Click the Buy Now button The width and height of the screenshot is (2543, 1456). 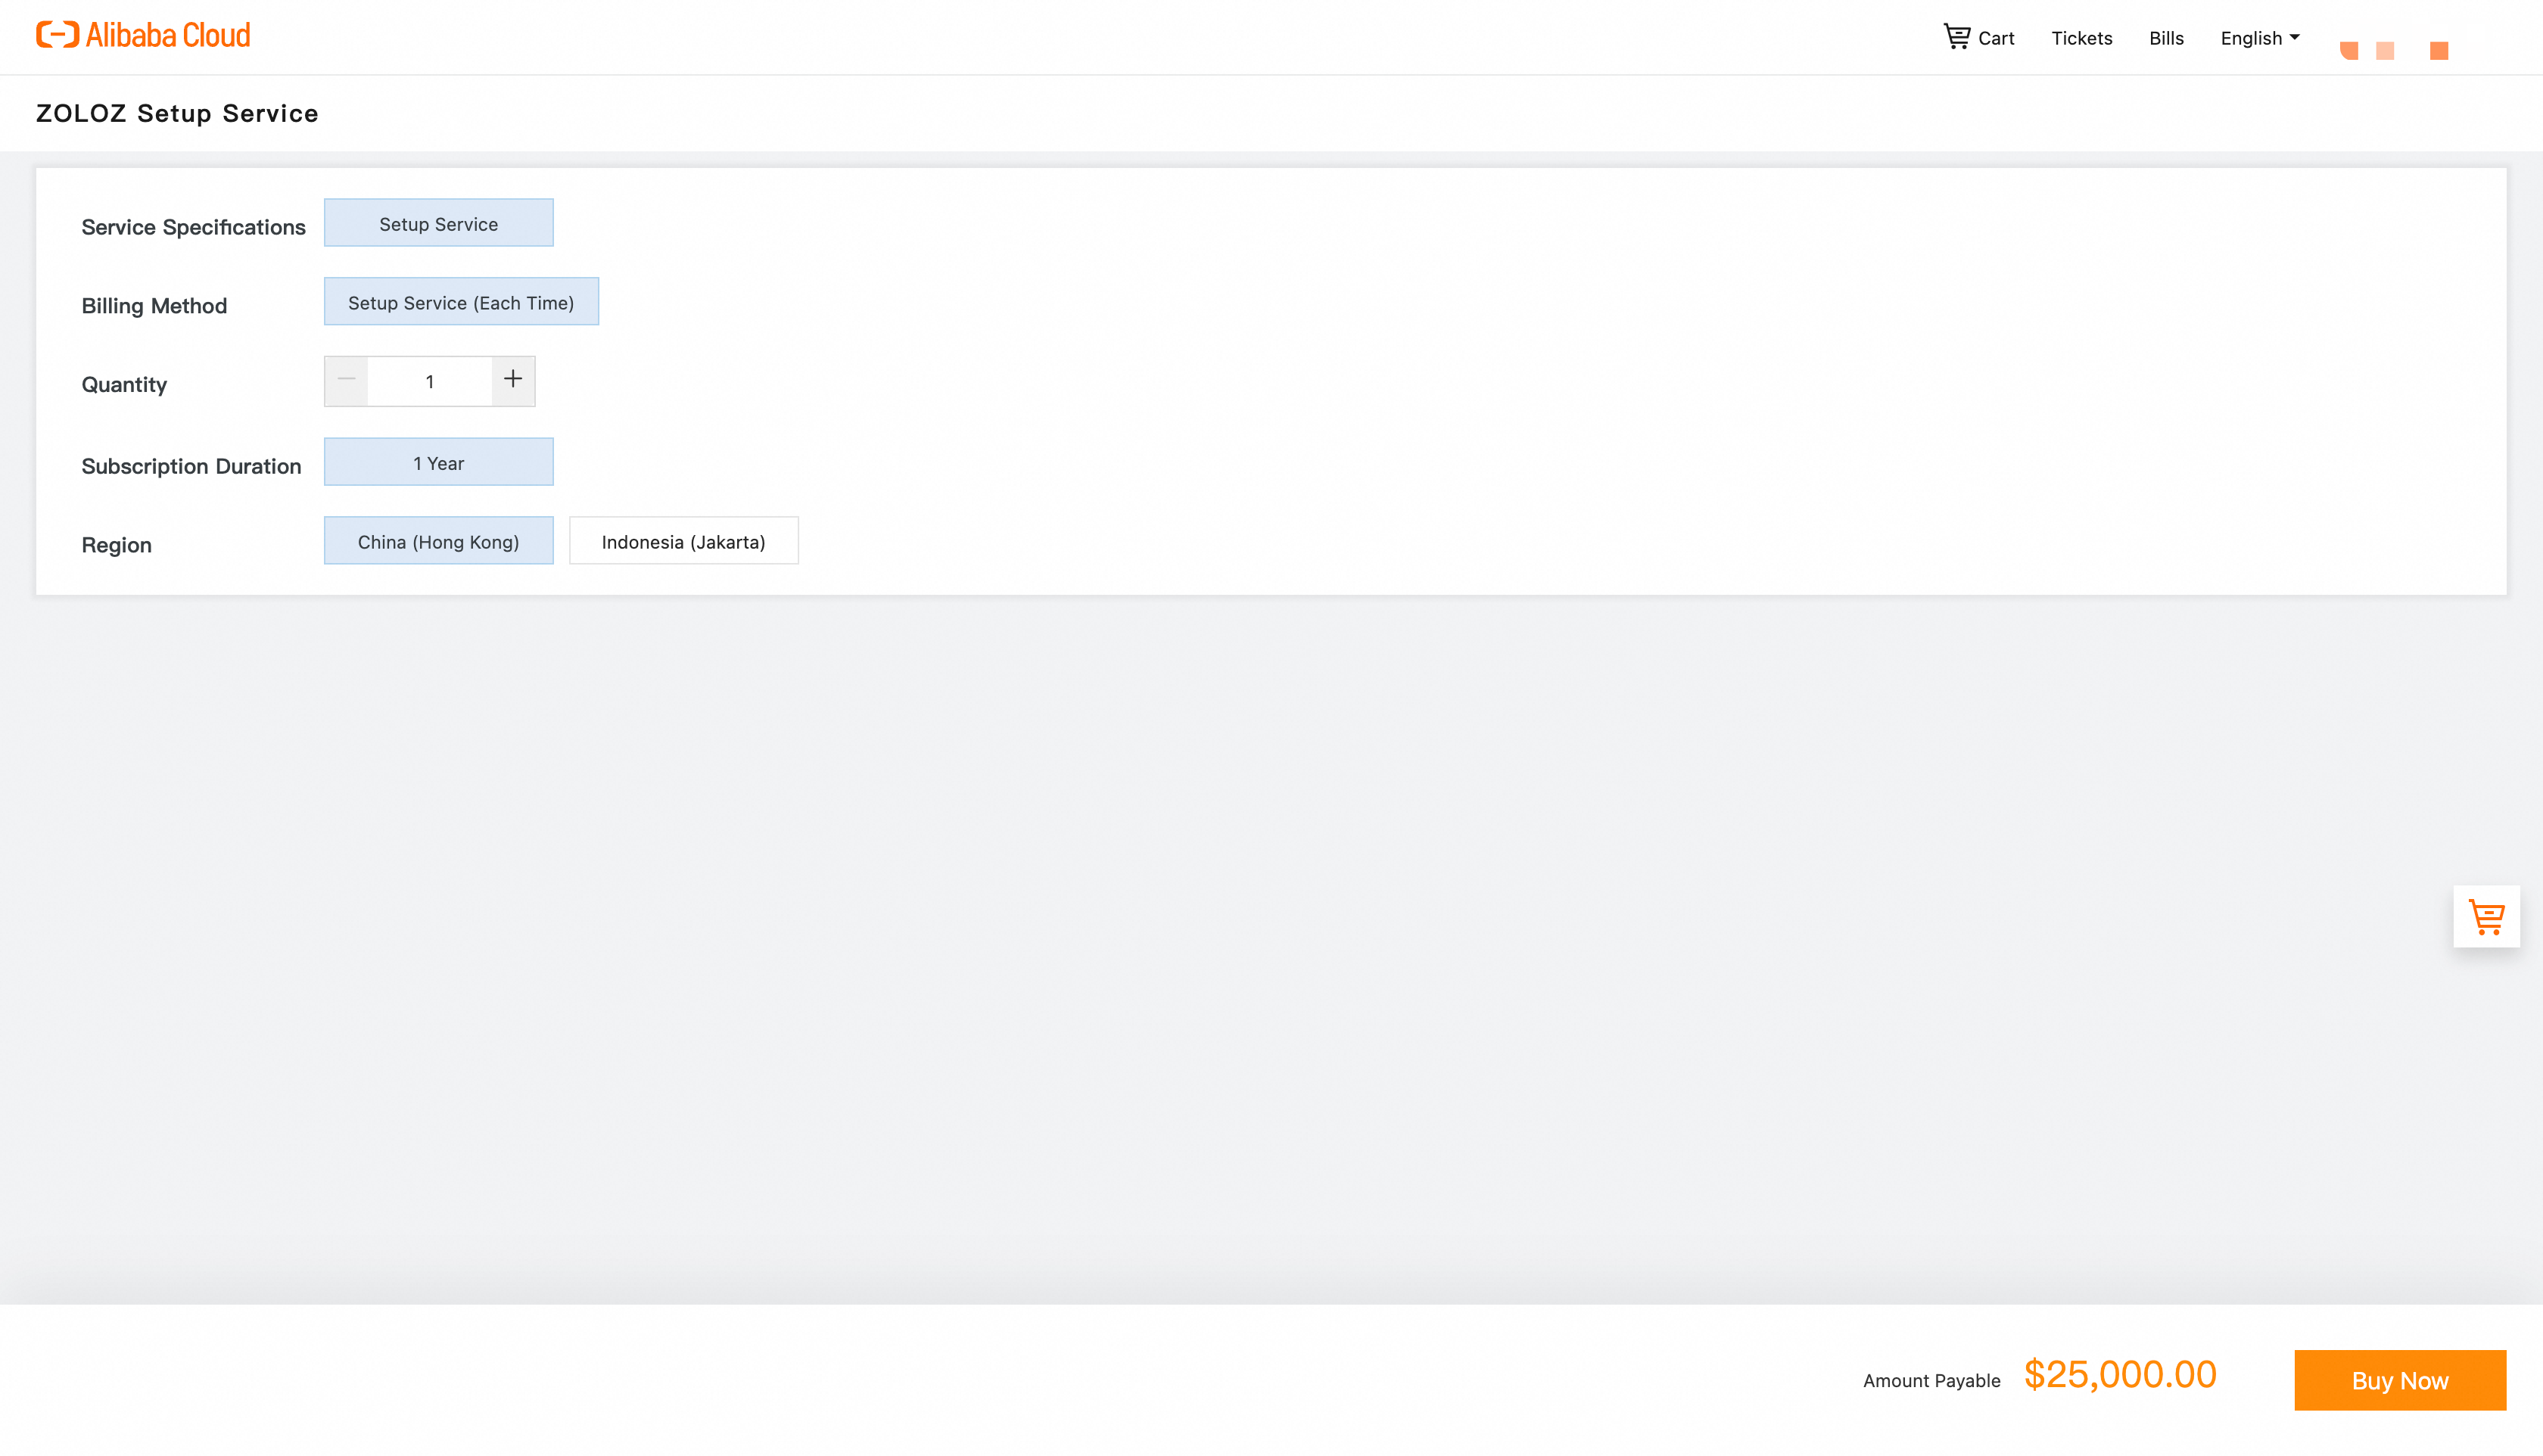(2399, 1380)
